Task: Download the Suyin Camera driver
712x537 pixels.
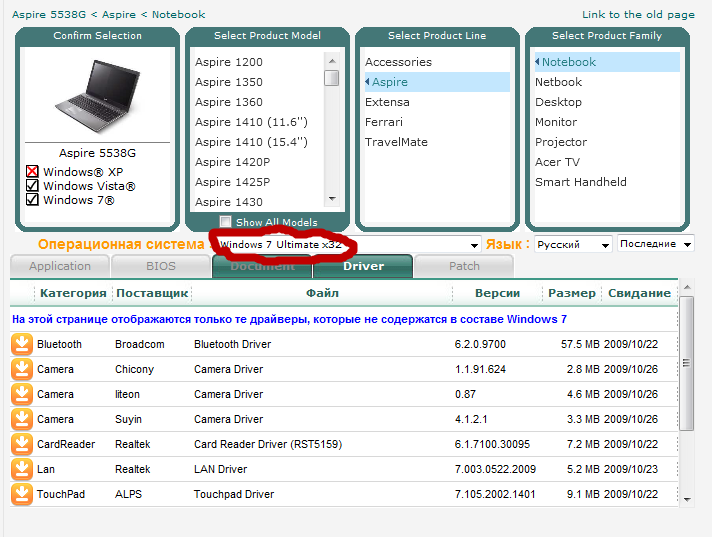Action: [x=22, y=419]
